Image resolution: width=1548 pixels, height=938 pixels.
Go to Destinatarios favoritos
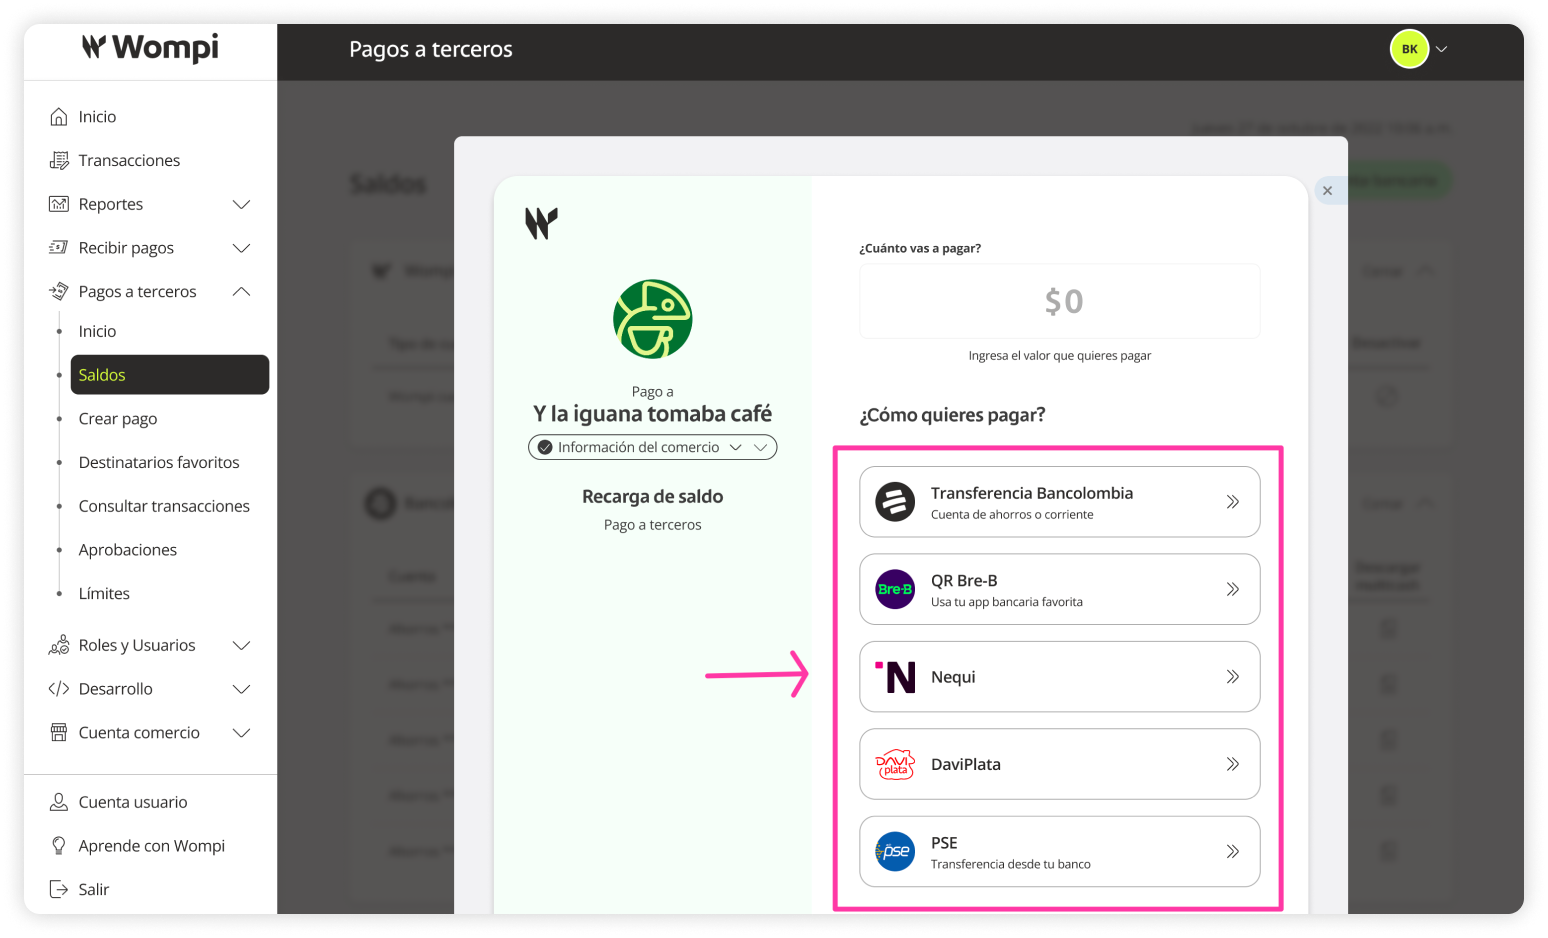tap(159, 462)
